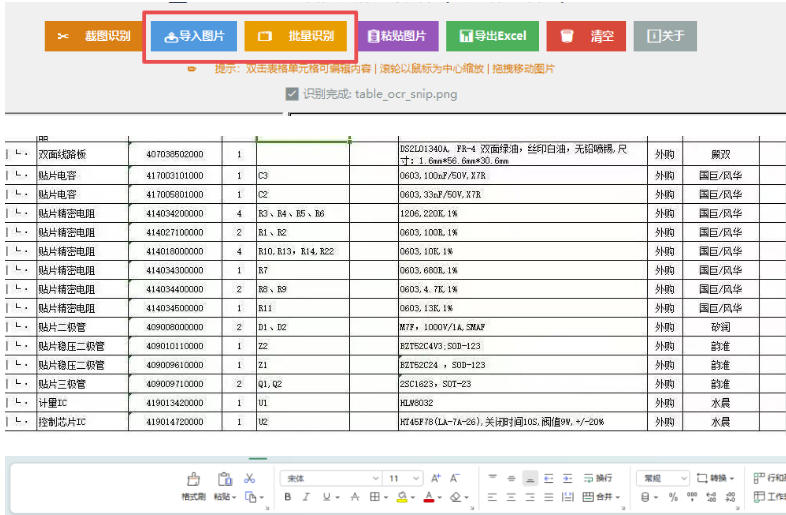786x515 pixels.
Task: Click the top vertical align icon
Action: [492, 478]
